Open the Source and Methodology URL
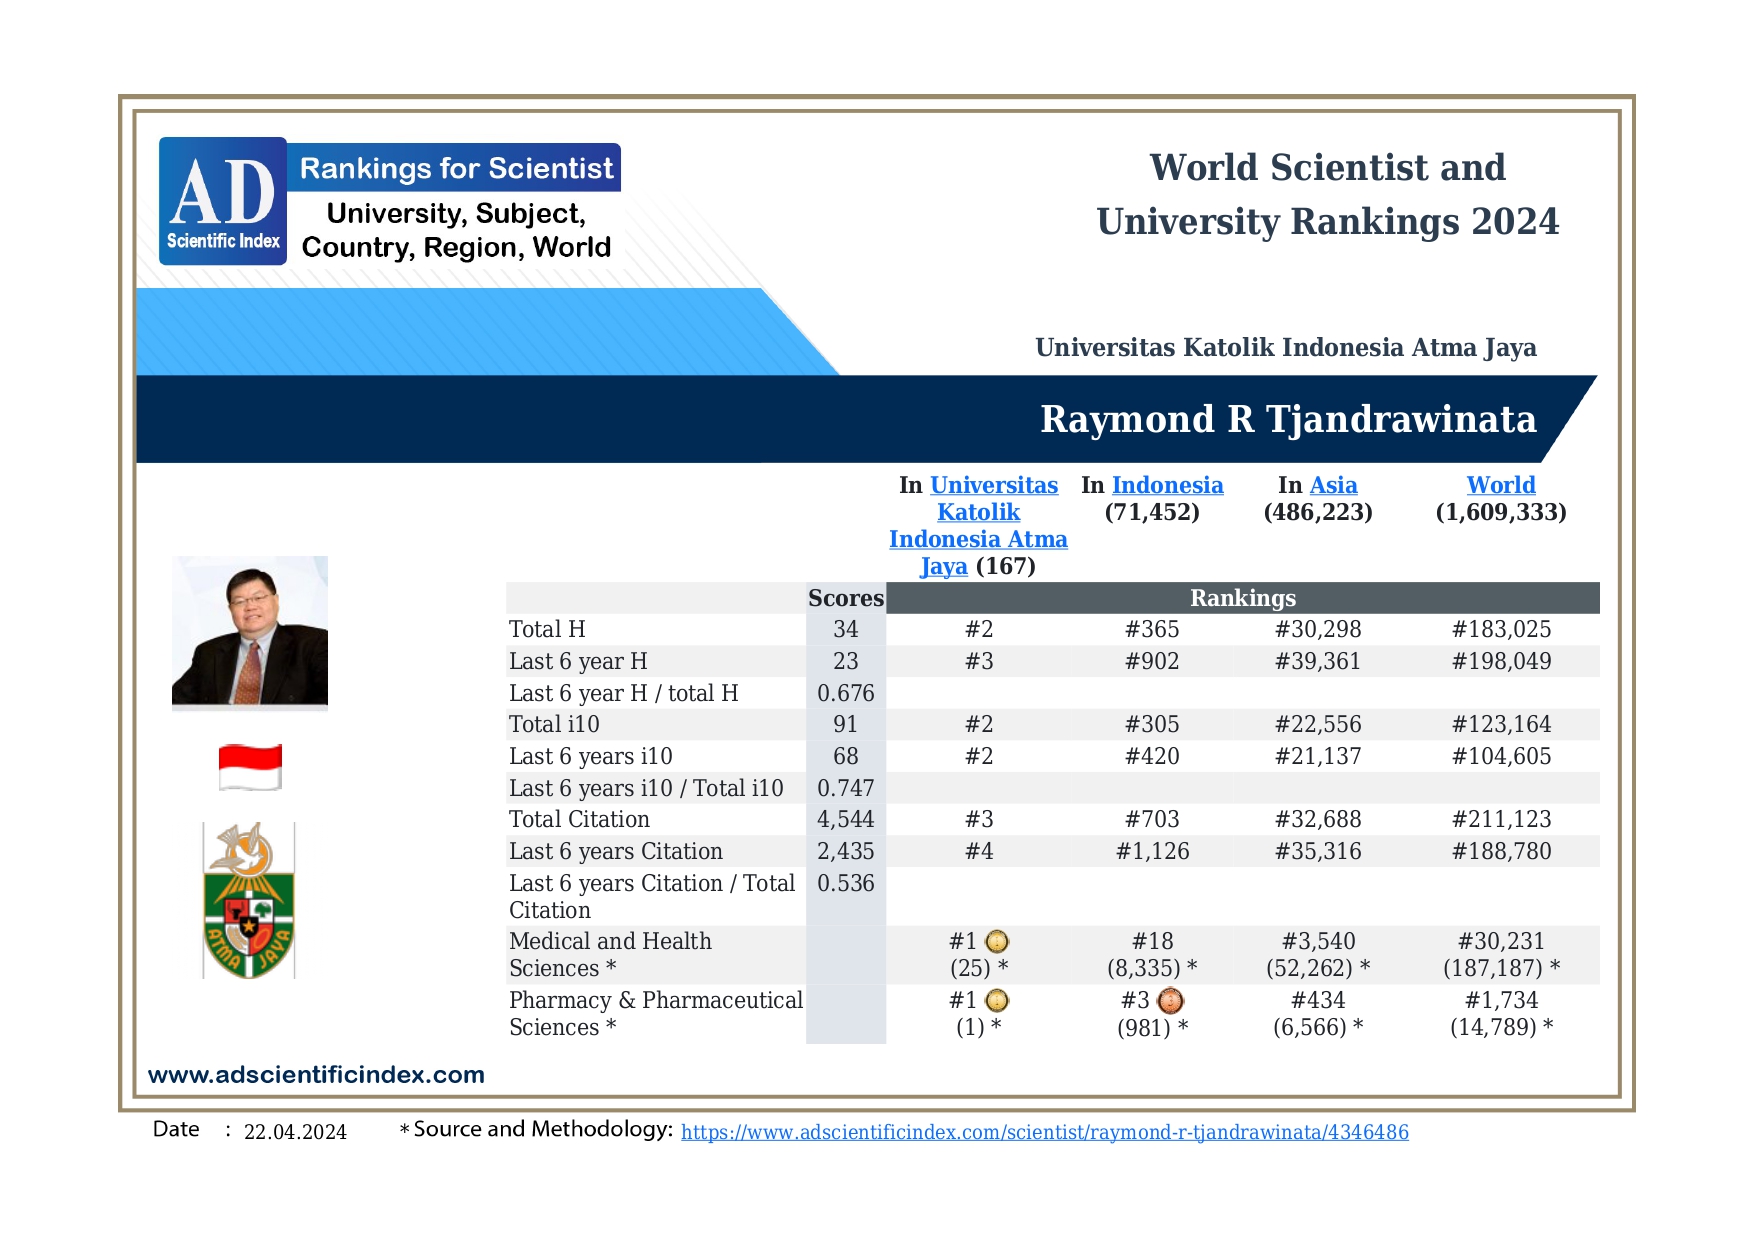 pyautogui.click(x=1044, y=1132)
